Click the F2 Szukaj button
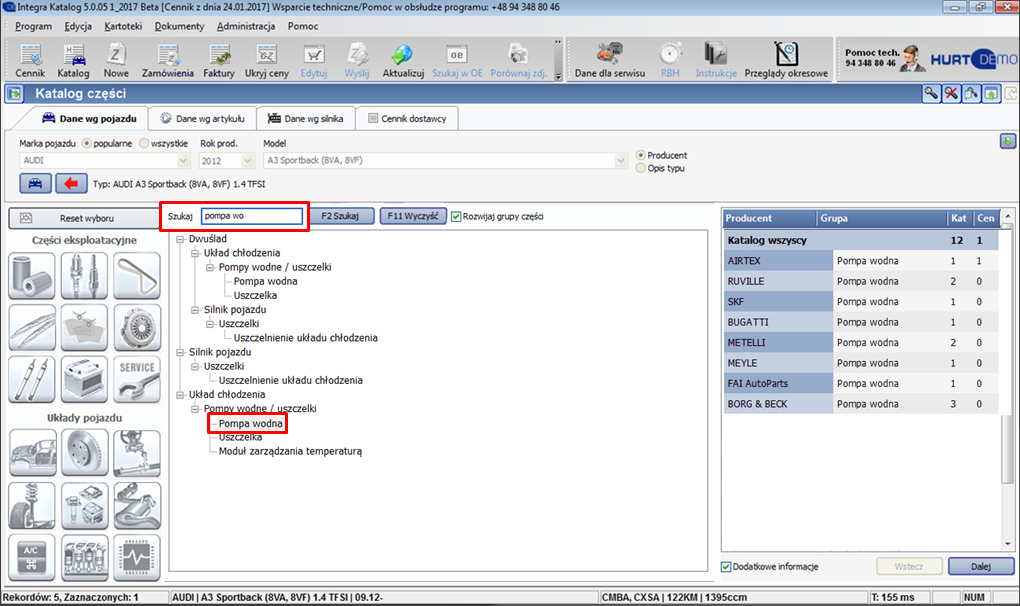Screen dimensions: 1020x606 pos(340,216)
